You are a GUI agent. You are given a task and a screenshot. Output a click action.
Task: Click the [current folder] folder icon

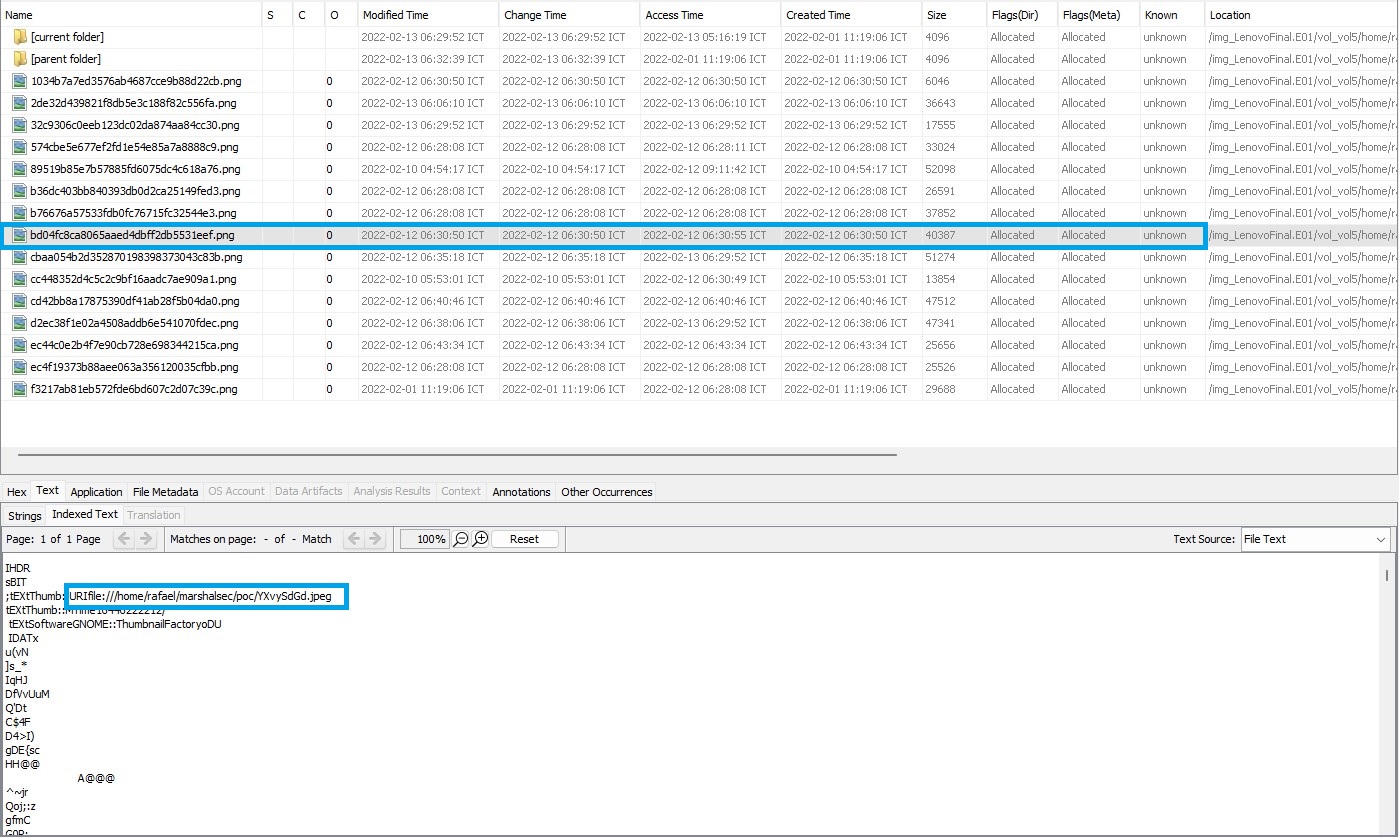19,37
